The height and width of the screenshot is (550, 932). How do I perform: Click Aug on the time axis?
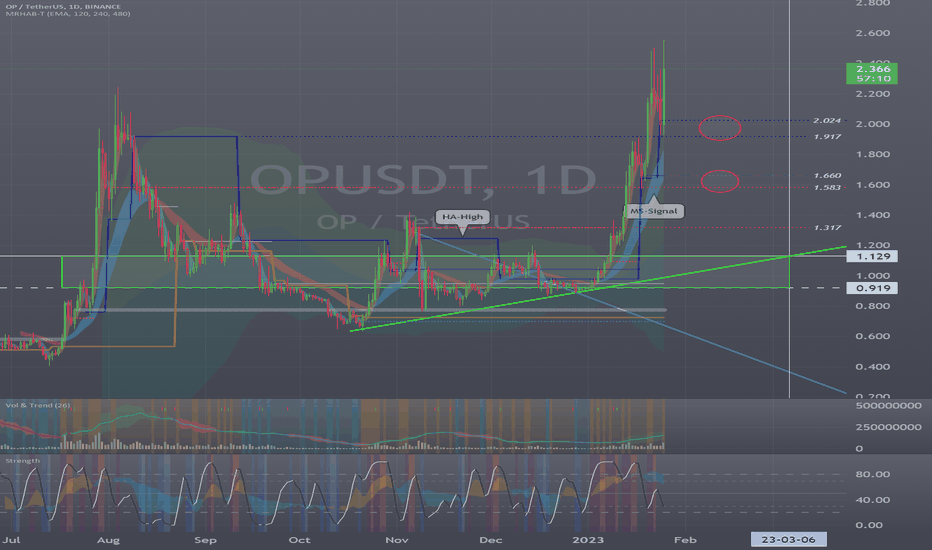pyautogui.click(x=108, y=540)
